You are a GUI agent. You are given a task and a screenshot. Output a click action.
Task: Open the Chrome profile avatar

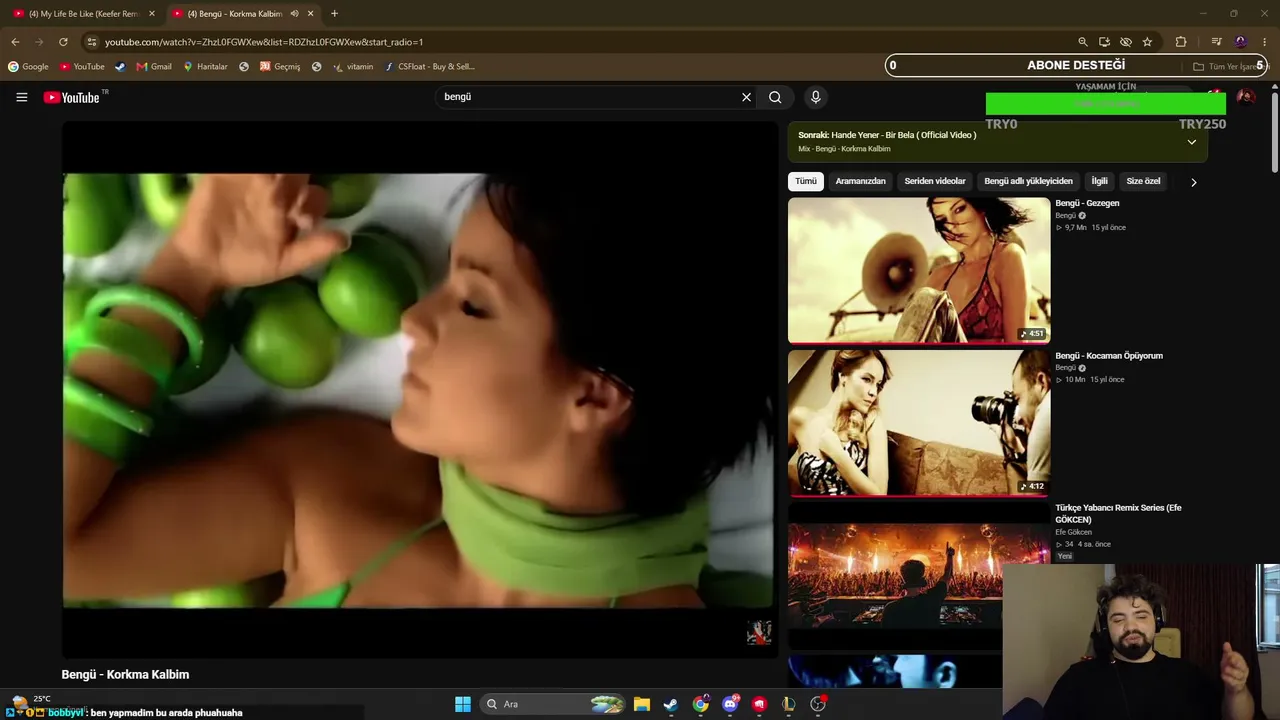point(1241,42)
